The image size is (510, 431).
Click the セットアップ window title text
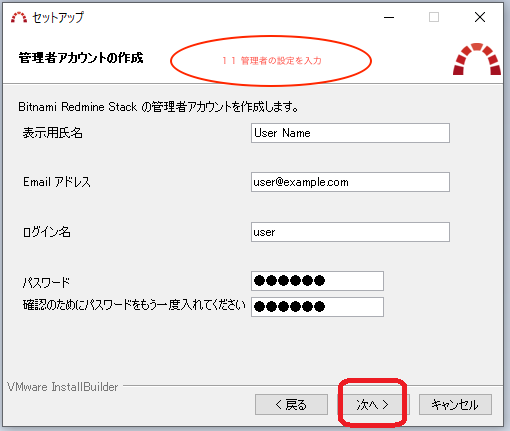click(x=58, y=17)
